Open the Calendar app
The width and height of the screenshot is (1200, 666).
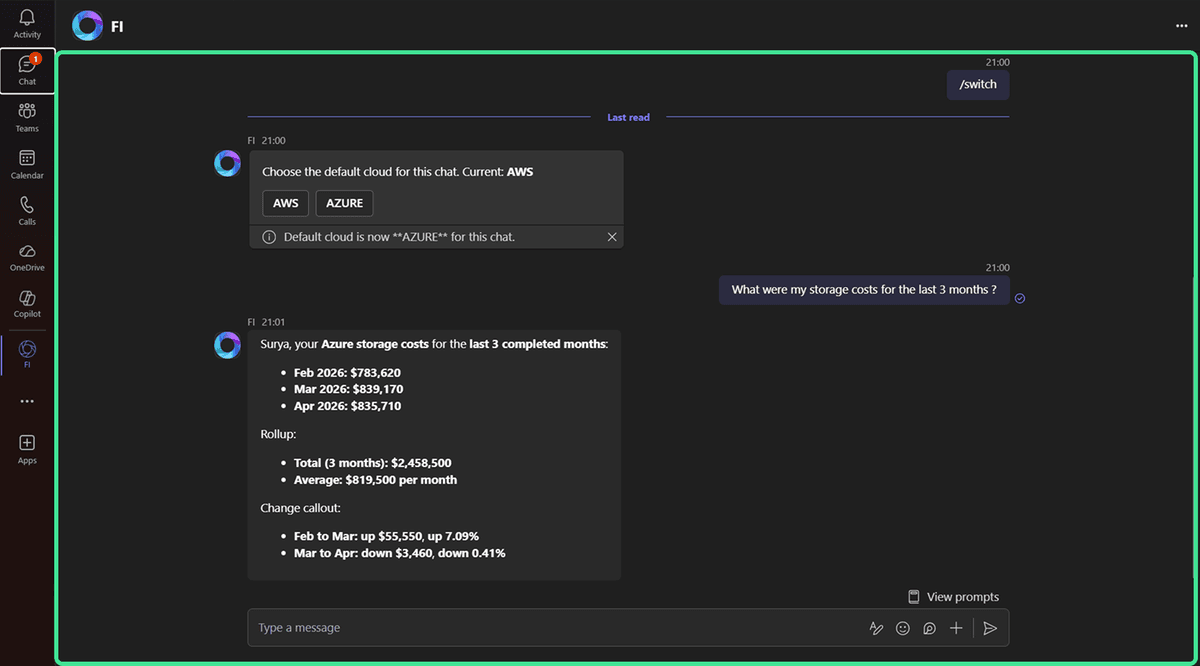click(x=27, y=164)
